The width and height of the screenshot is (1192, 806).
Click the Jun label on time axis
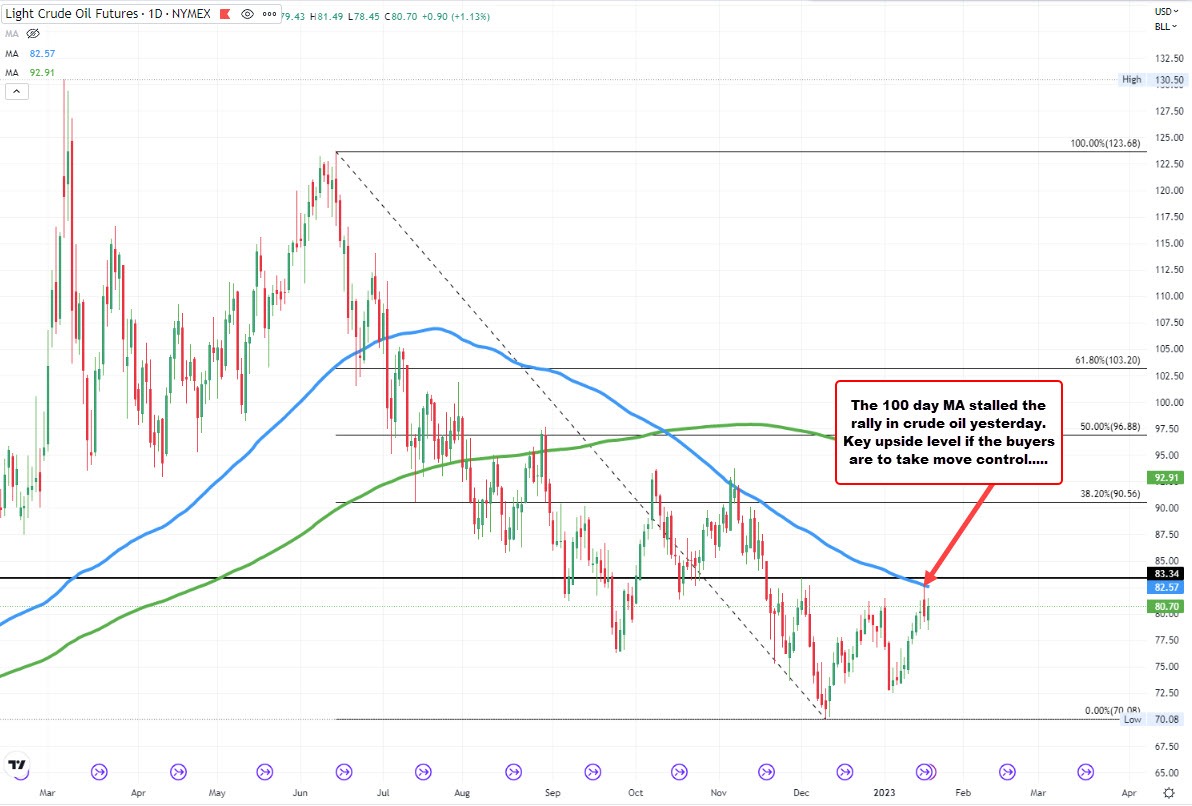(300, 792)
